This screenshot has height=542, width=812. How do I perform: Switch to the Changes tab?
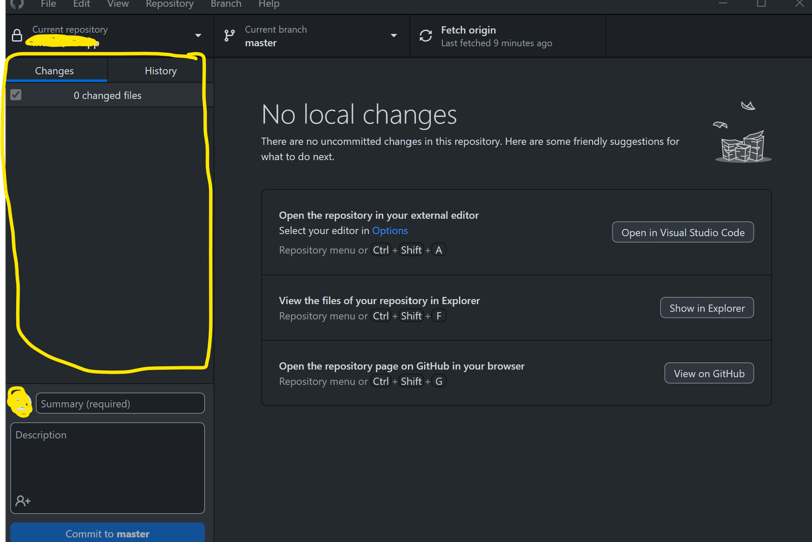tap(54, 70)
